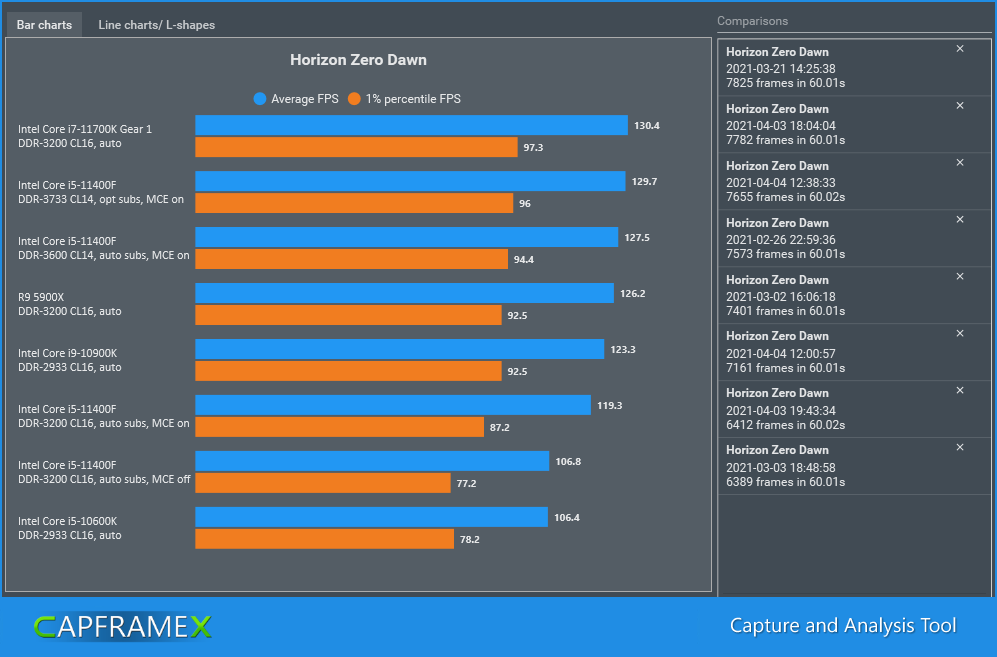Remove the 2021-02-26 22:59:36 comparison entry

(x=960, y=219)
